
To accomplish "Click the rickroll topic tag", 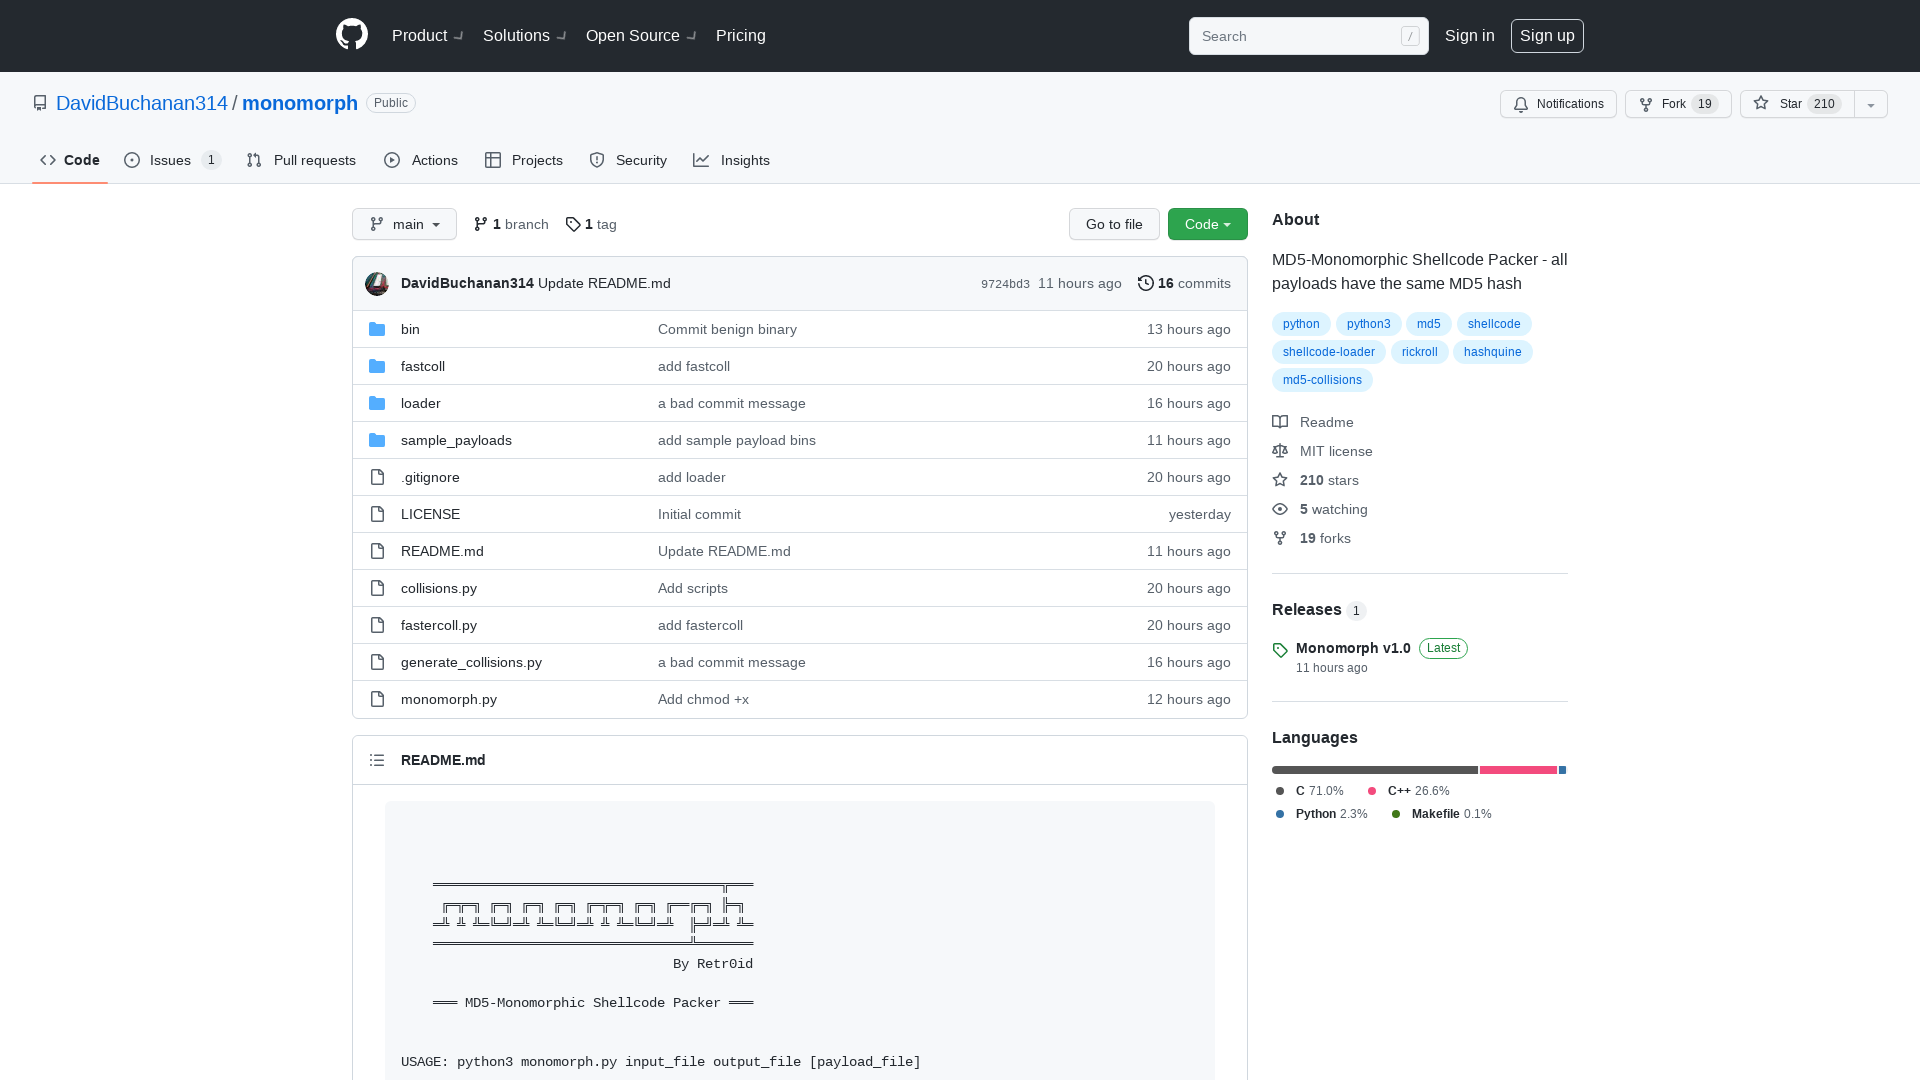I will tap(1419, 352).
